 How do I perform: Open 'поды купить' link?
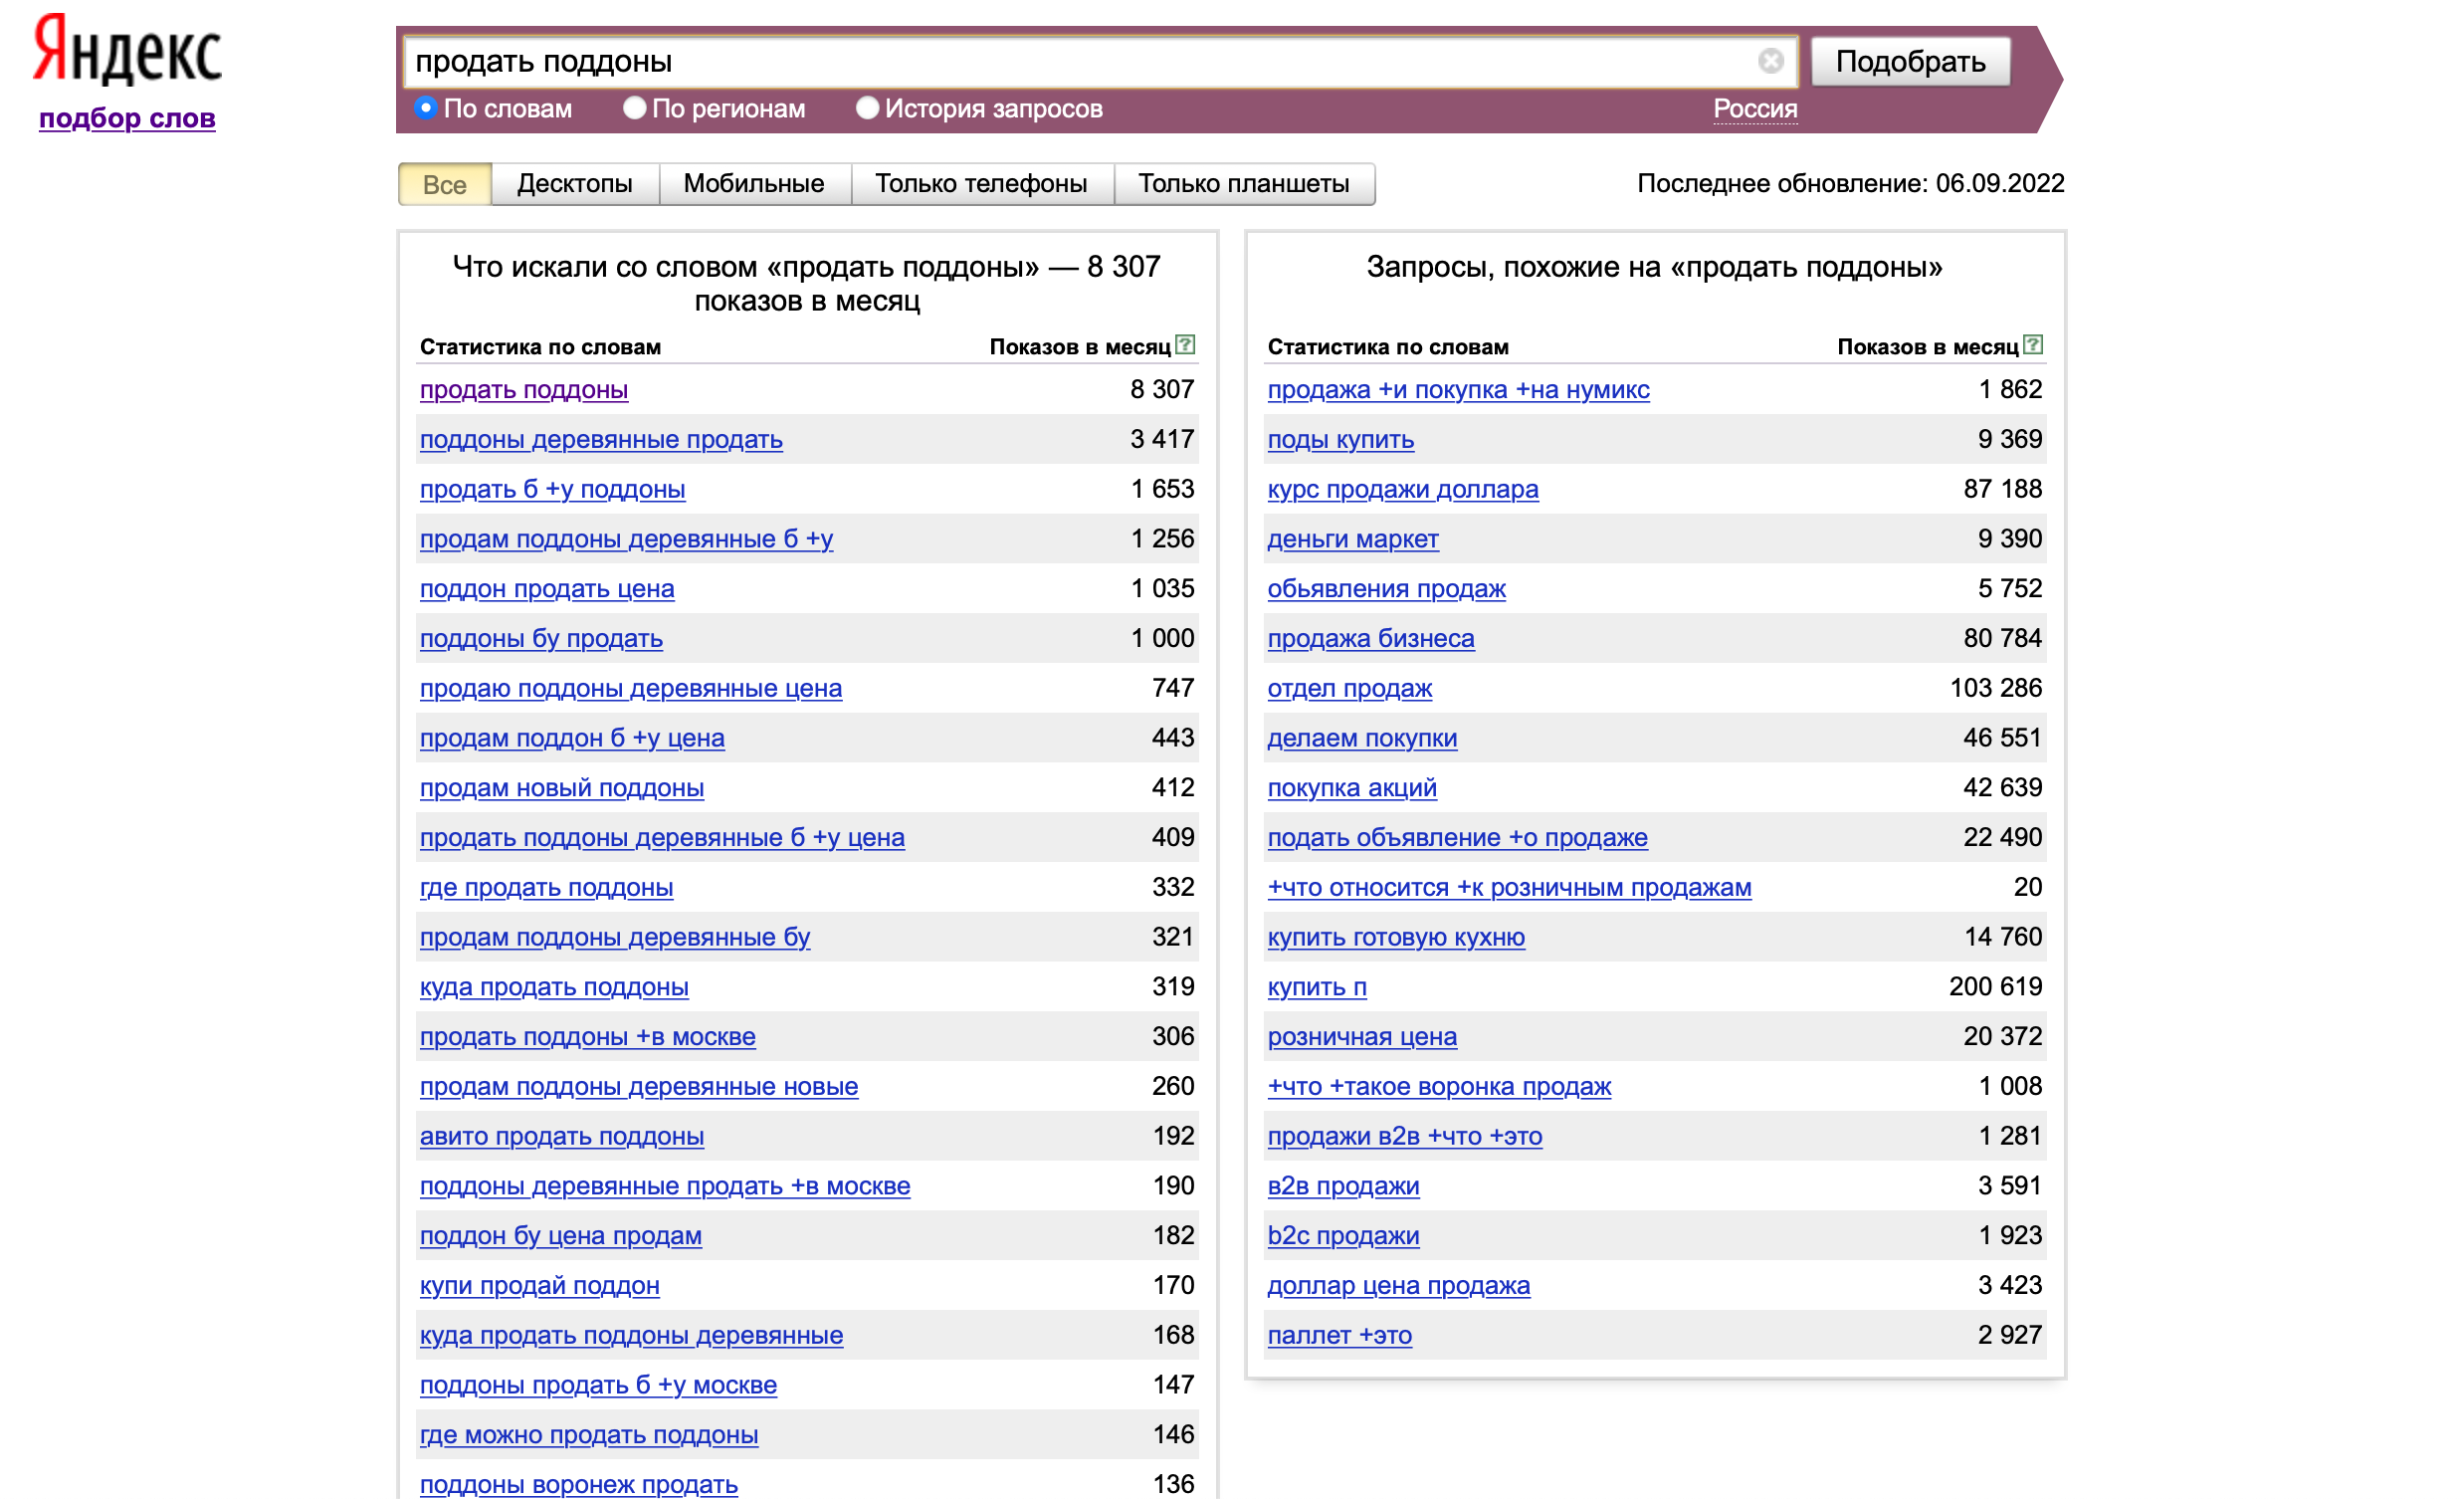pyautogui.click(x=1341, y=440)
